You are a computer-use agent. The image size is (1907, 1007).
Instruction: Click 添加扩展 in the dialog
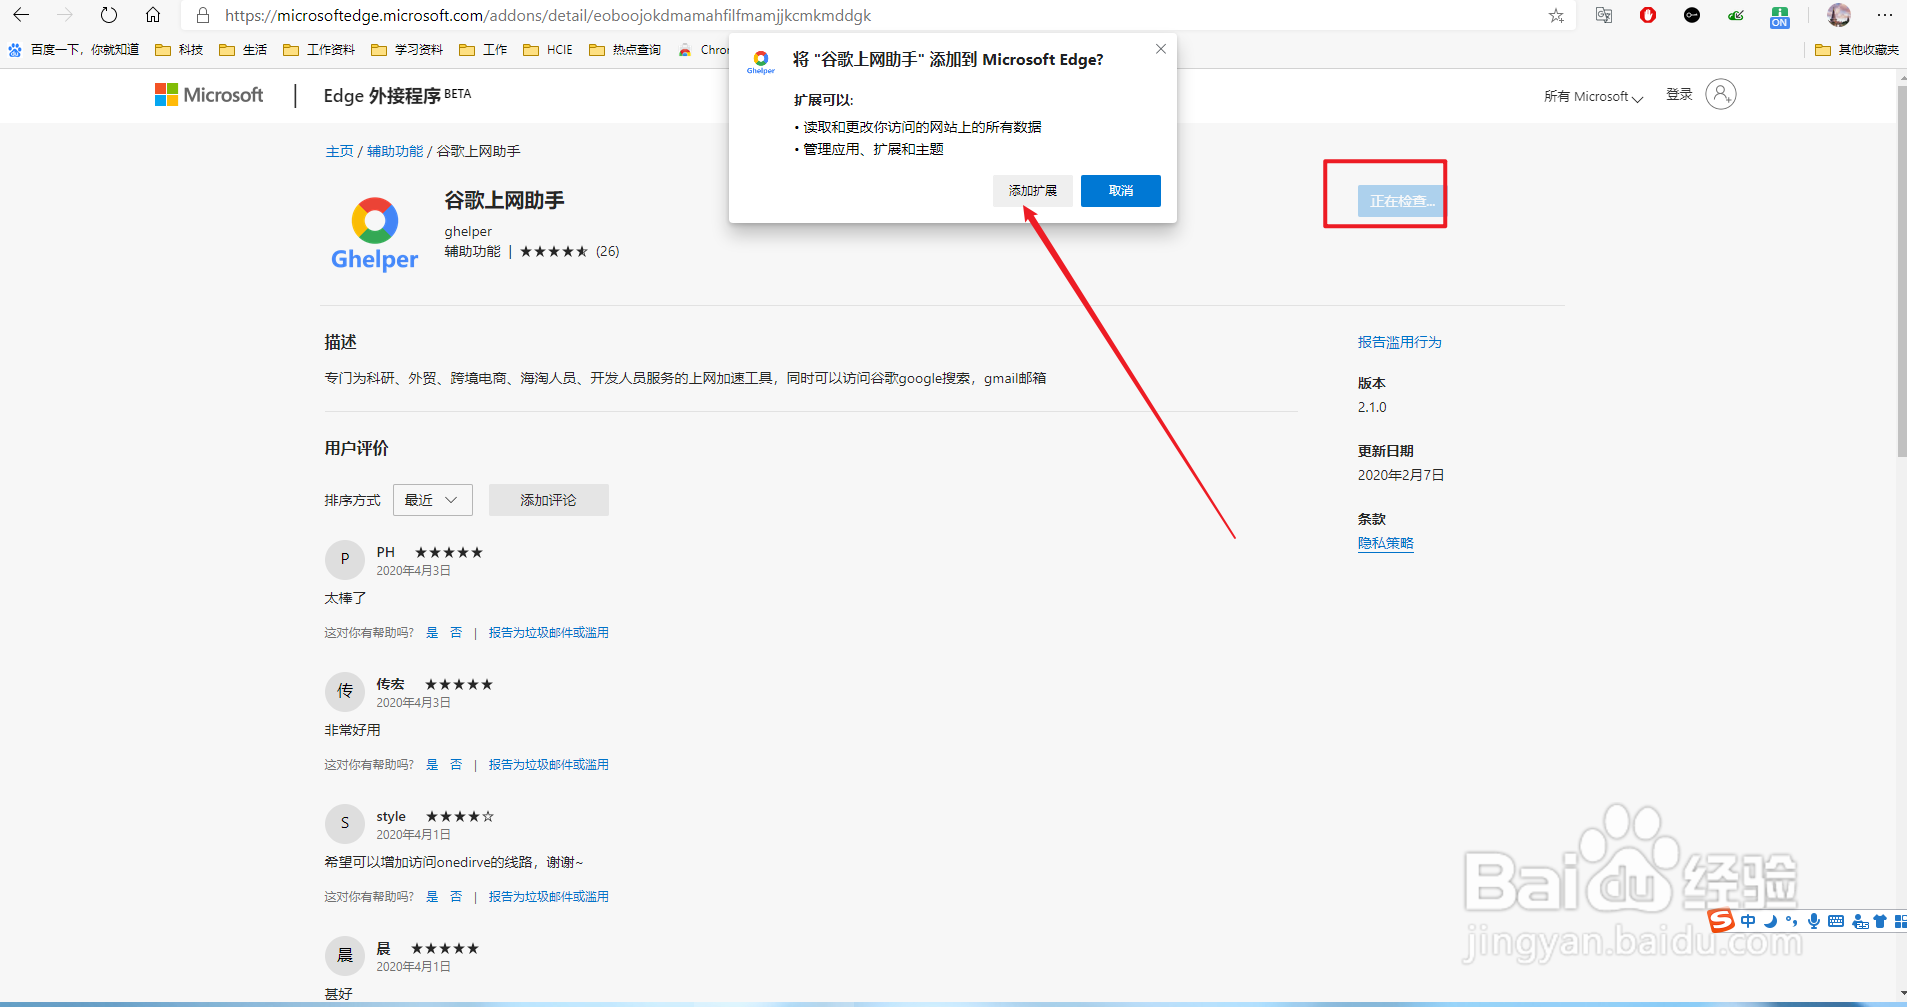click(x=1033, y=191)
